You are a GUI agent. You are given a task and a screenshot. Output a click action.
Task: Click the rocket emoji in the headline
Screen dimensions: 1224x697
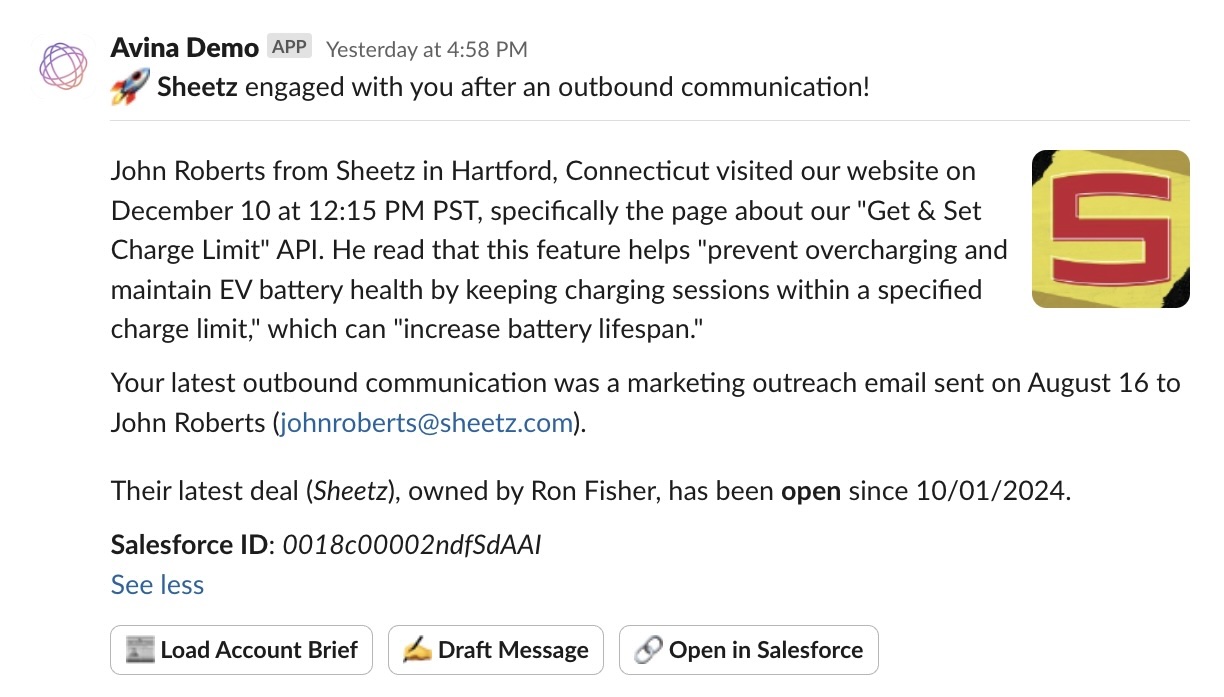point(129,89)
